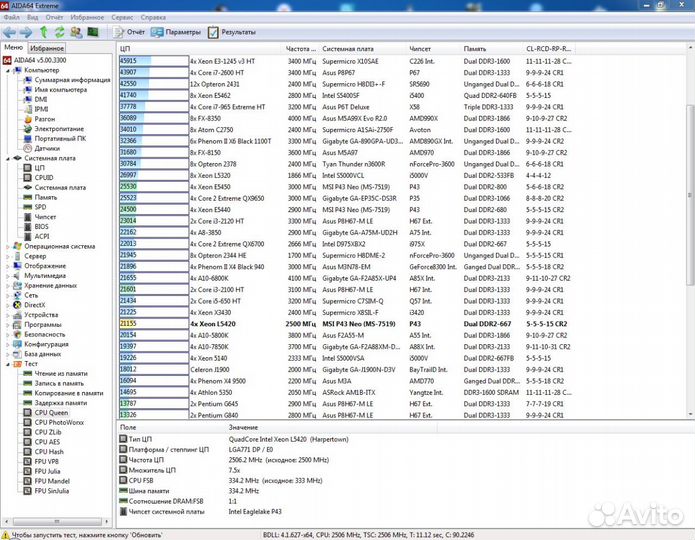Switch to the Избранное tab
The width and height of the screenshot is (695, 540).
(x=47, y=48)
